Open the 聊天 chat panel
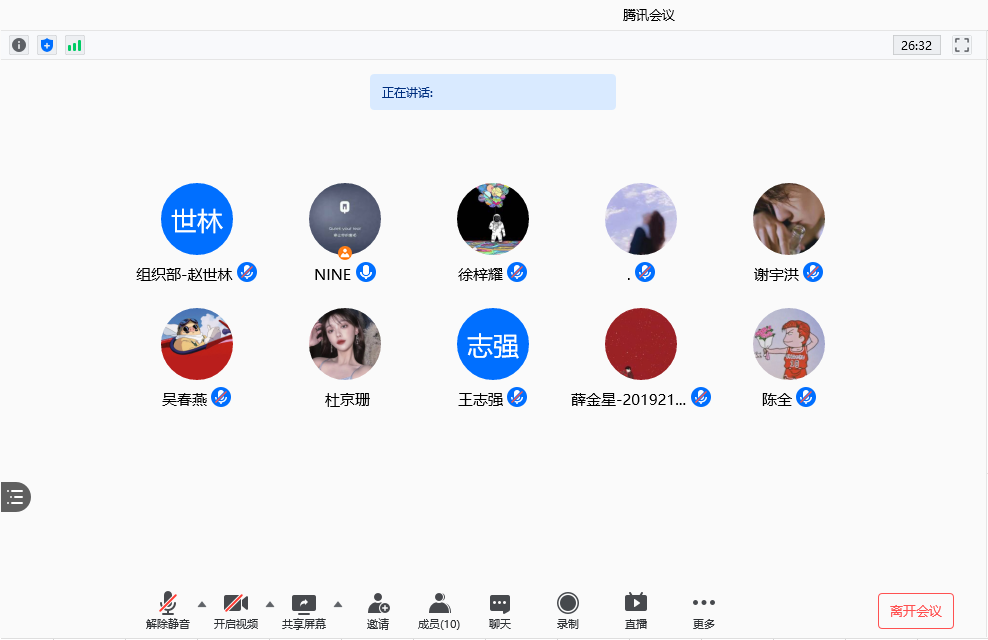 coord(500,610)
